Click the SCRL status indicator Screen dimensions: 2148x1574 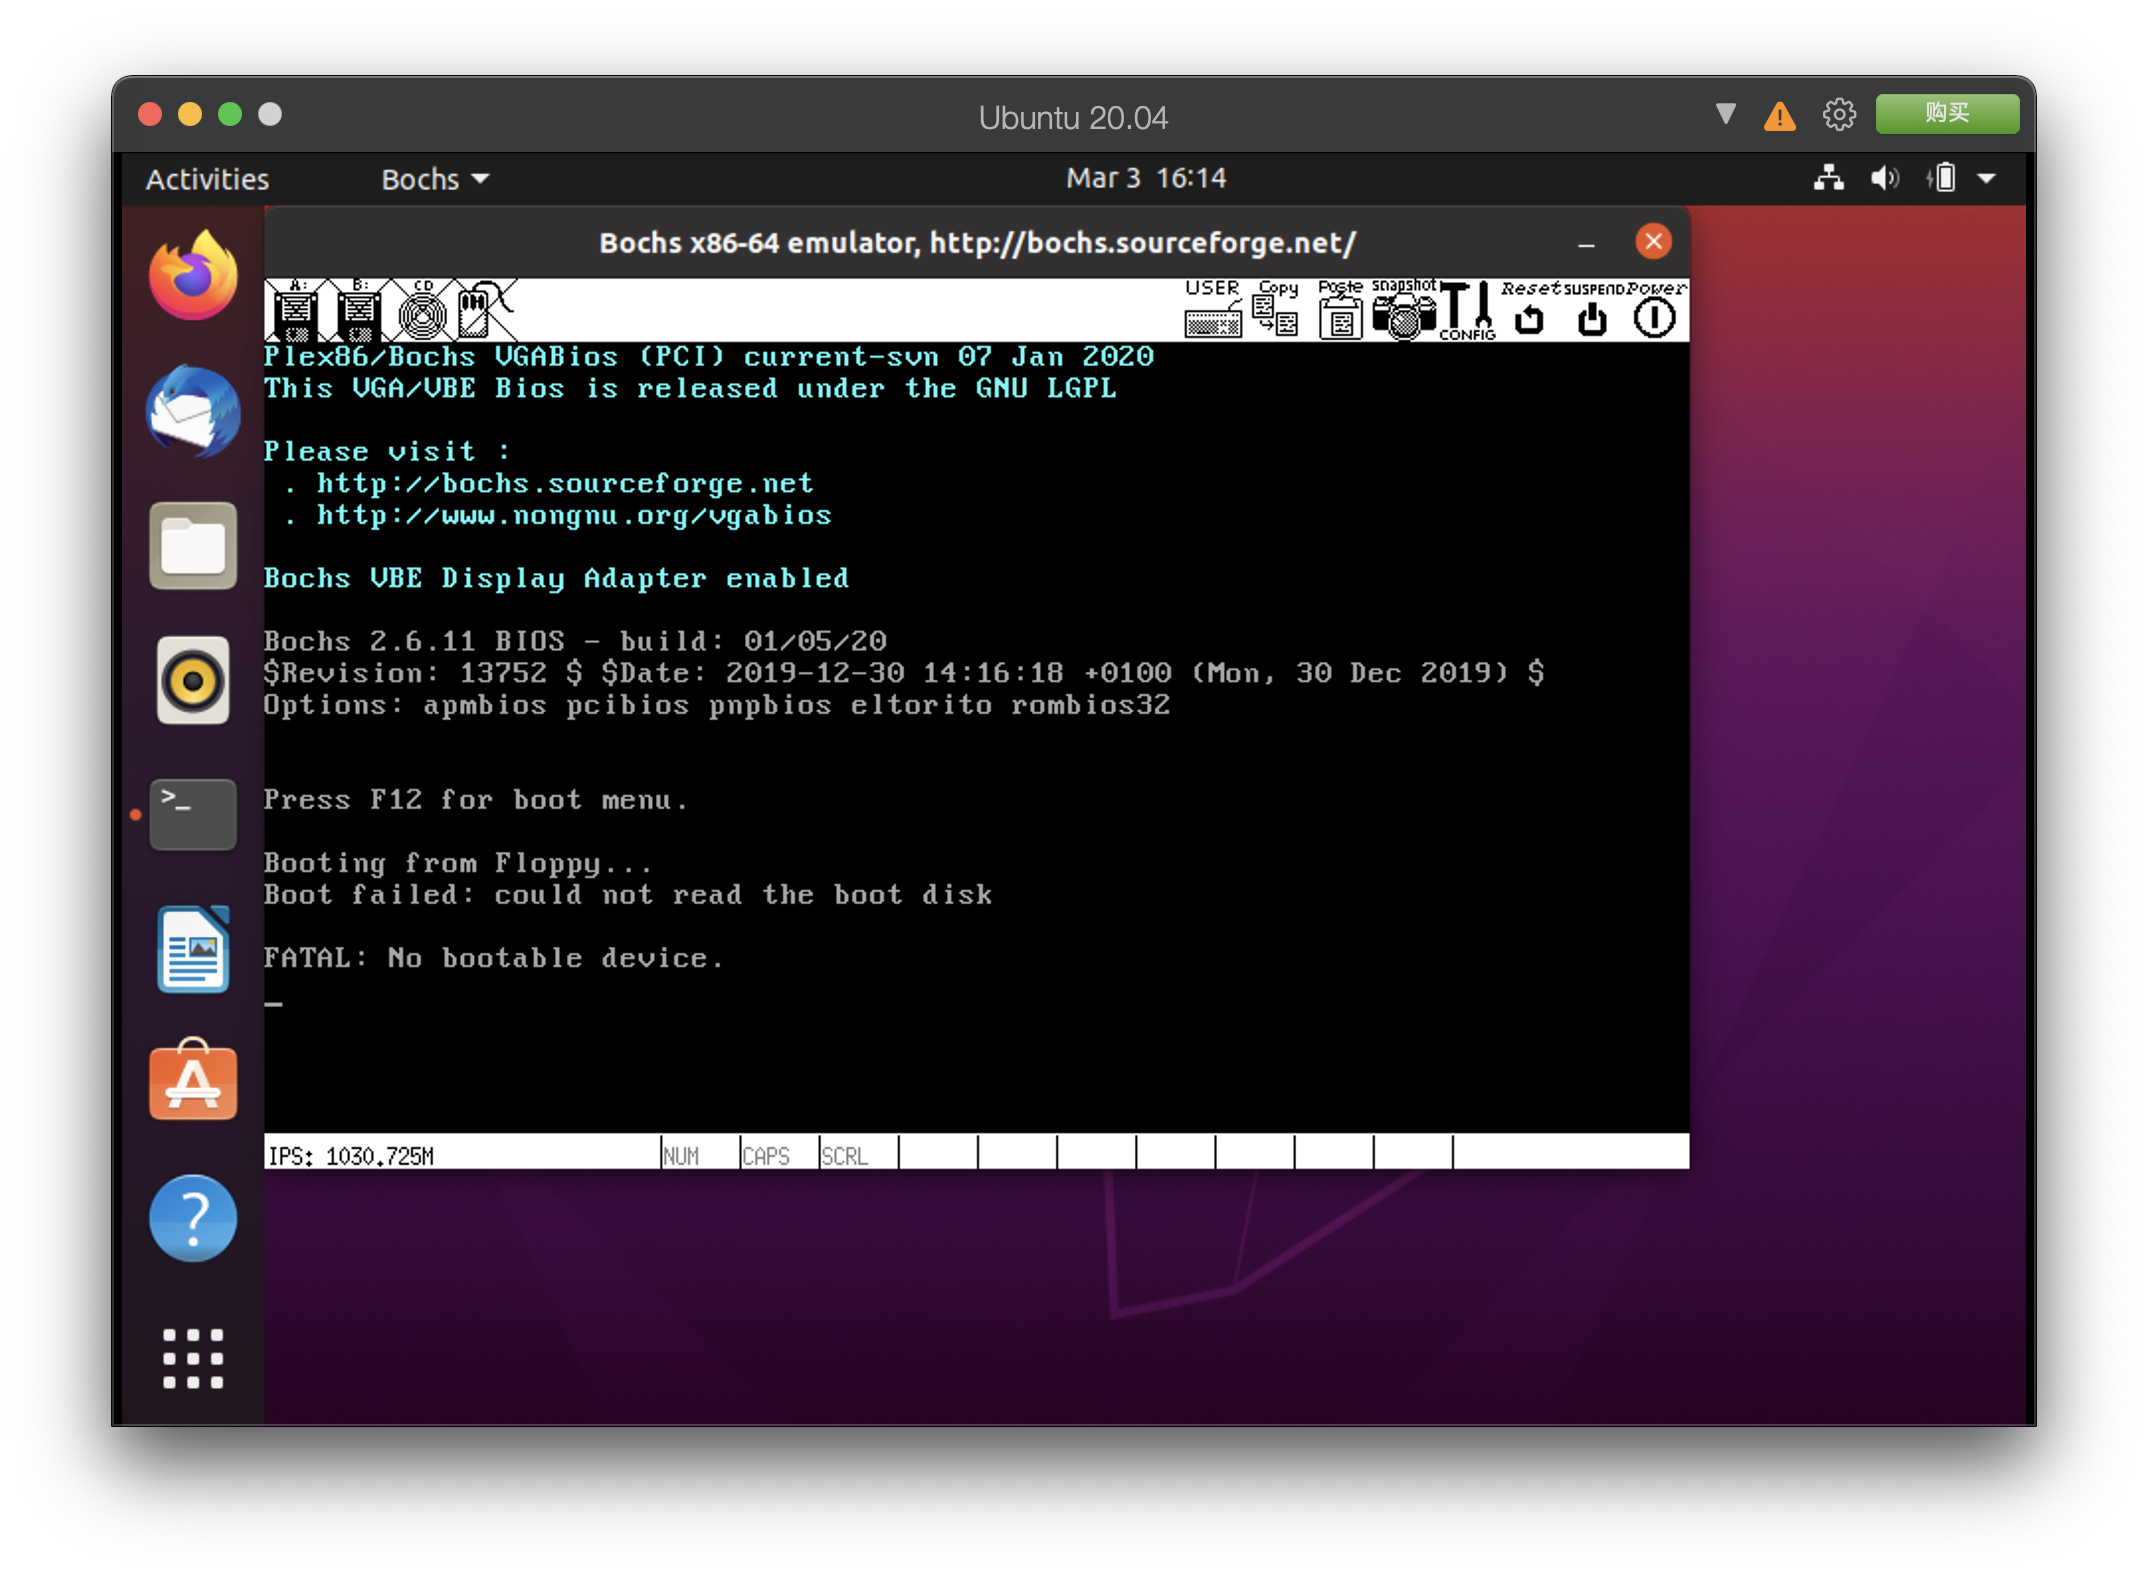pyautogui.click(x=845, y=1156)
